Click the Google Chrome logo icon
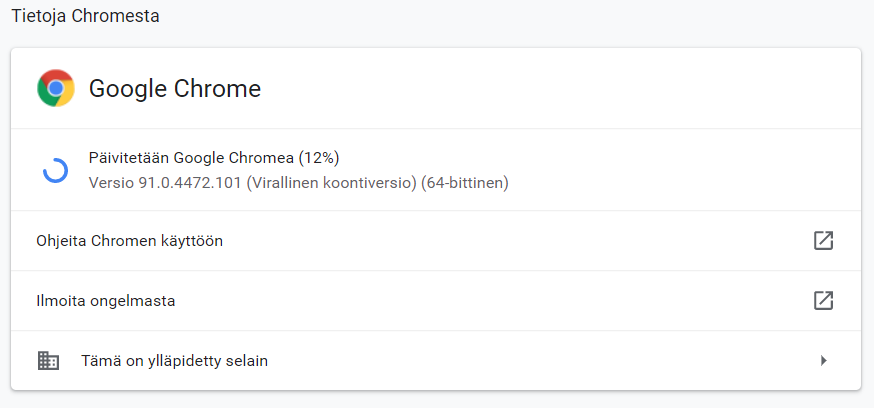 pos(56,88)
